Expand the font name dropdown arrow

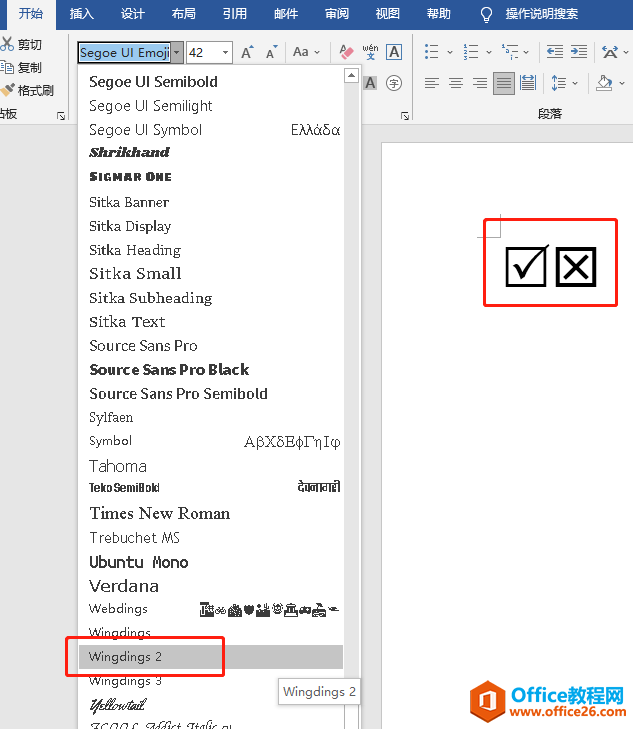(x=177, y=53)
